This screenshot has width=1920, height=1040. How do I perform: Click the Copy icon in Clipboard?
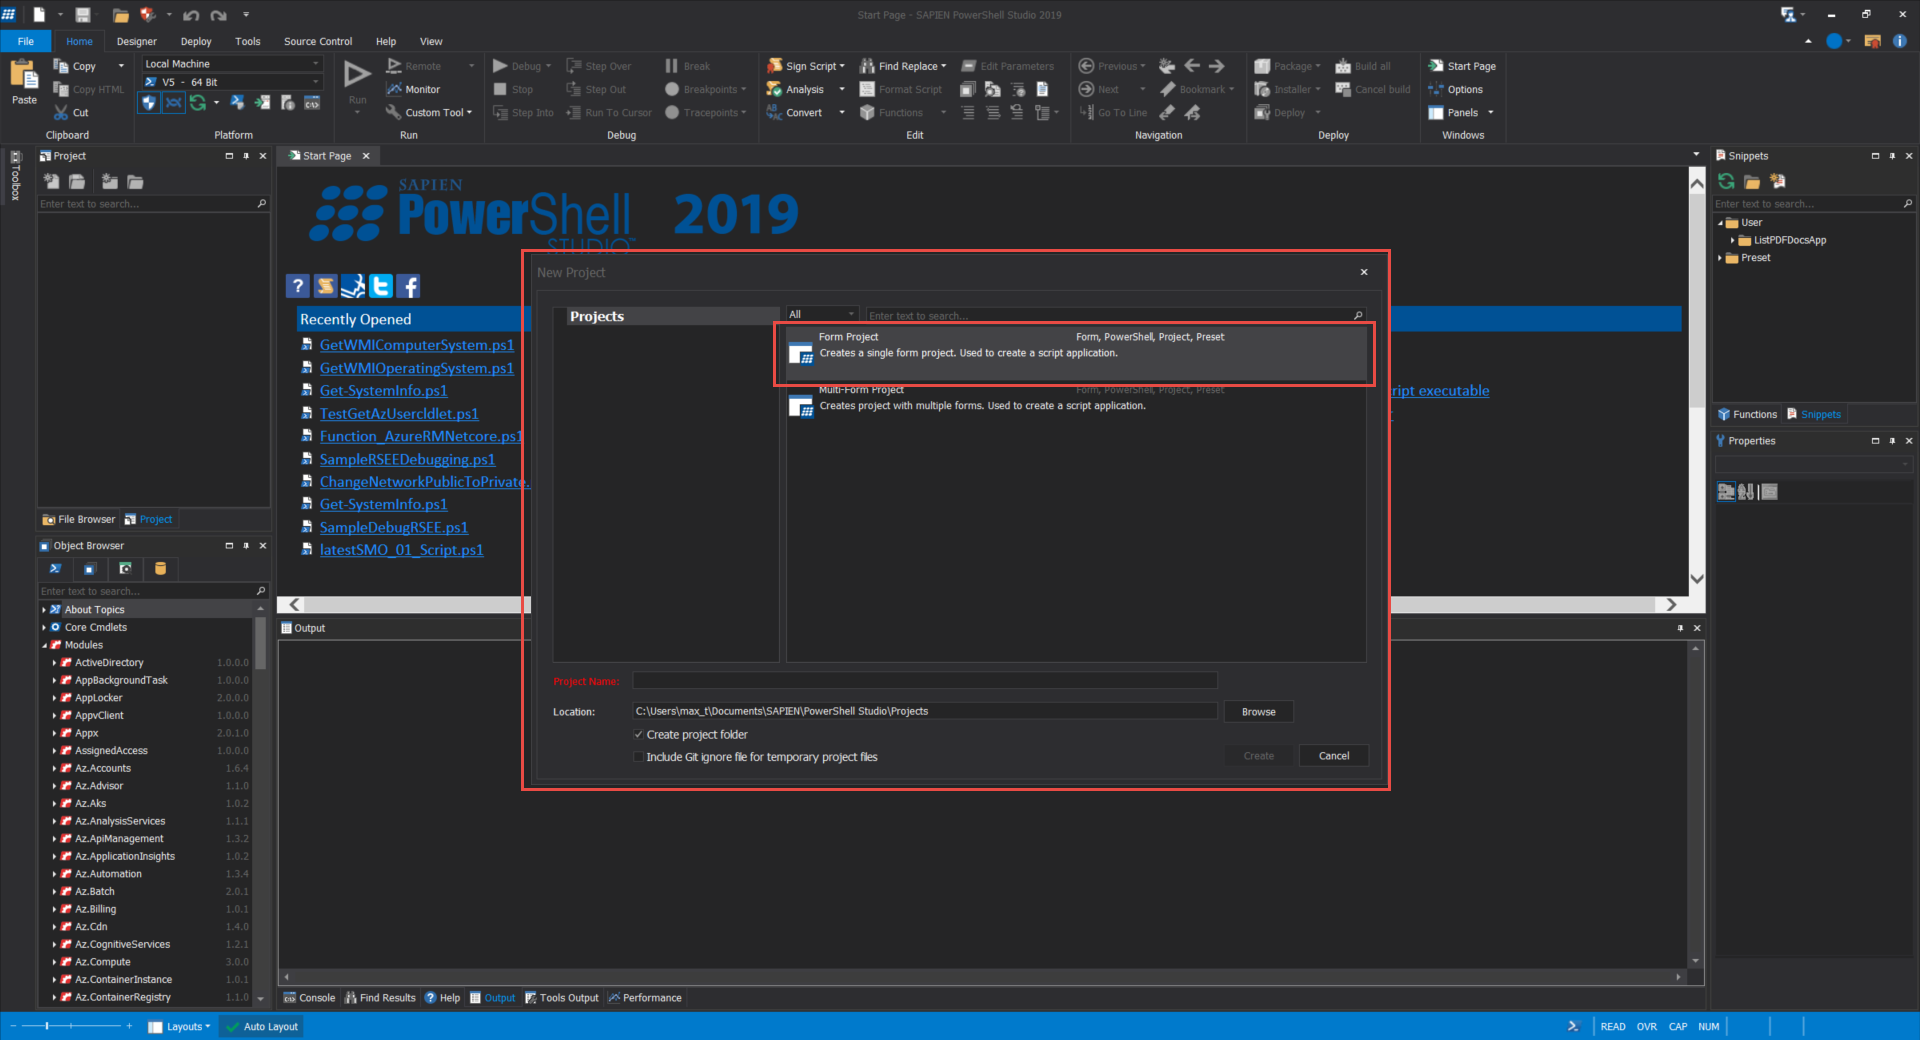point(61,66)
